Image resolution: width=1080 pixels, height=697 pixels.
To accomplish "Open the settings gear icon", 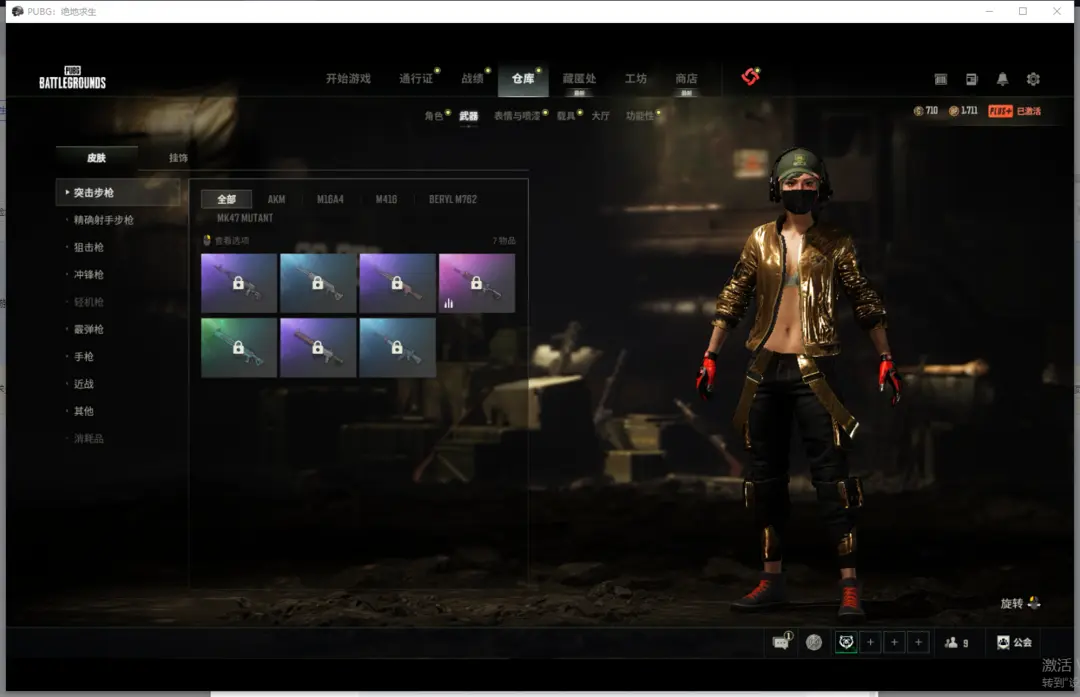I will pyautogui.click(x=1033, y=79).
